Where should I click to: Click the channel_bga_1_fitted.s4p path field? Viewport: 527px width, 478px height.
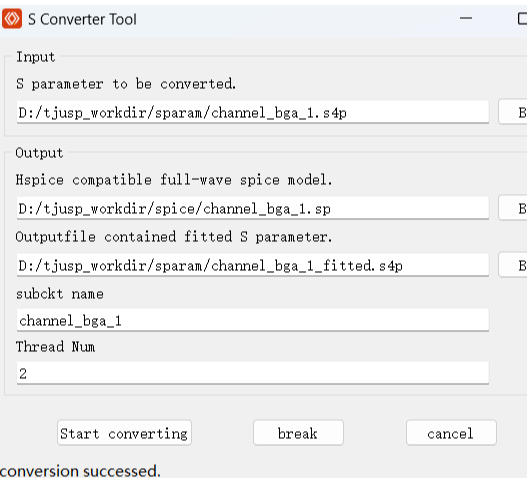pyautogui.click(x=253, y=266)
